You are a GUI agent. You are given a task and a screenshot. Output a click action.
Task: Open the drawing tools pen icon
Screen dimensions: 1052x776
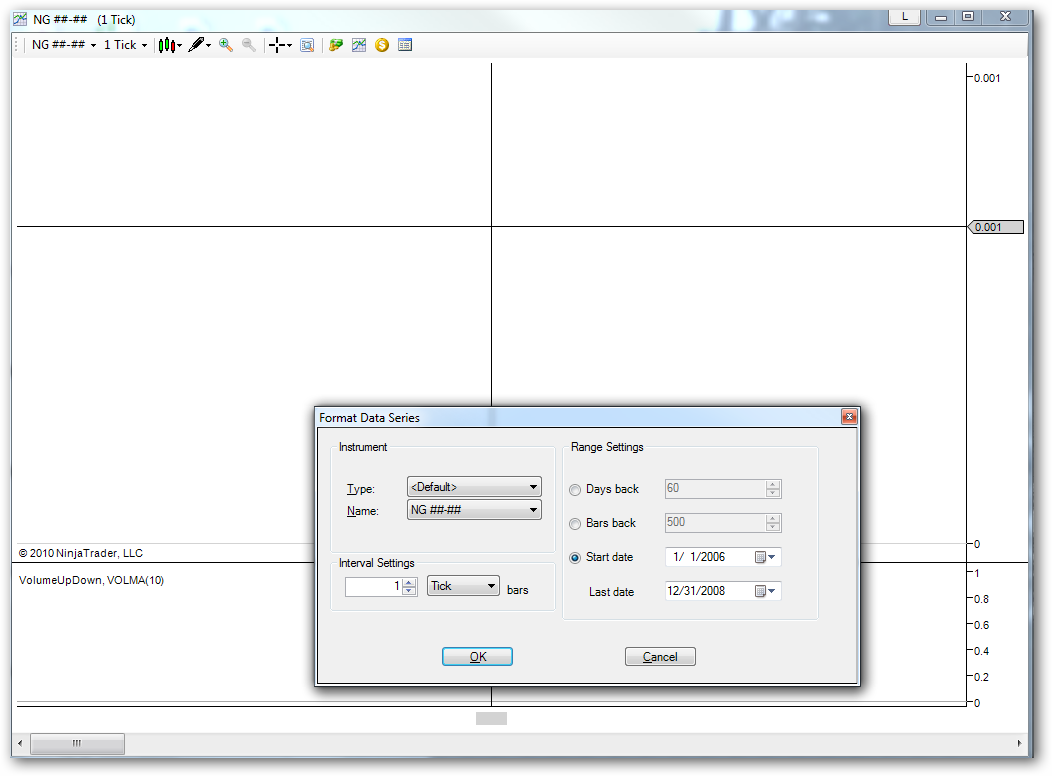(199, 45)
